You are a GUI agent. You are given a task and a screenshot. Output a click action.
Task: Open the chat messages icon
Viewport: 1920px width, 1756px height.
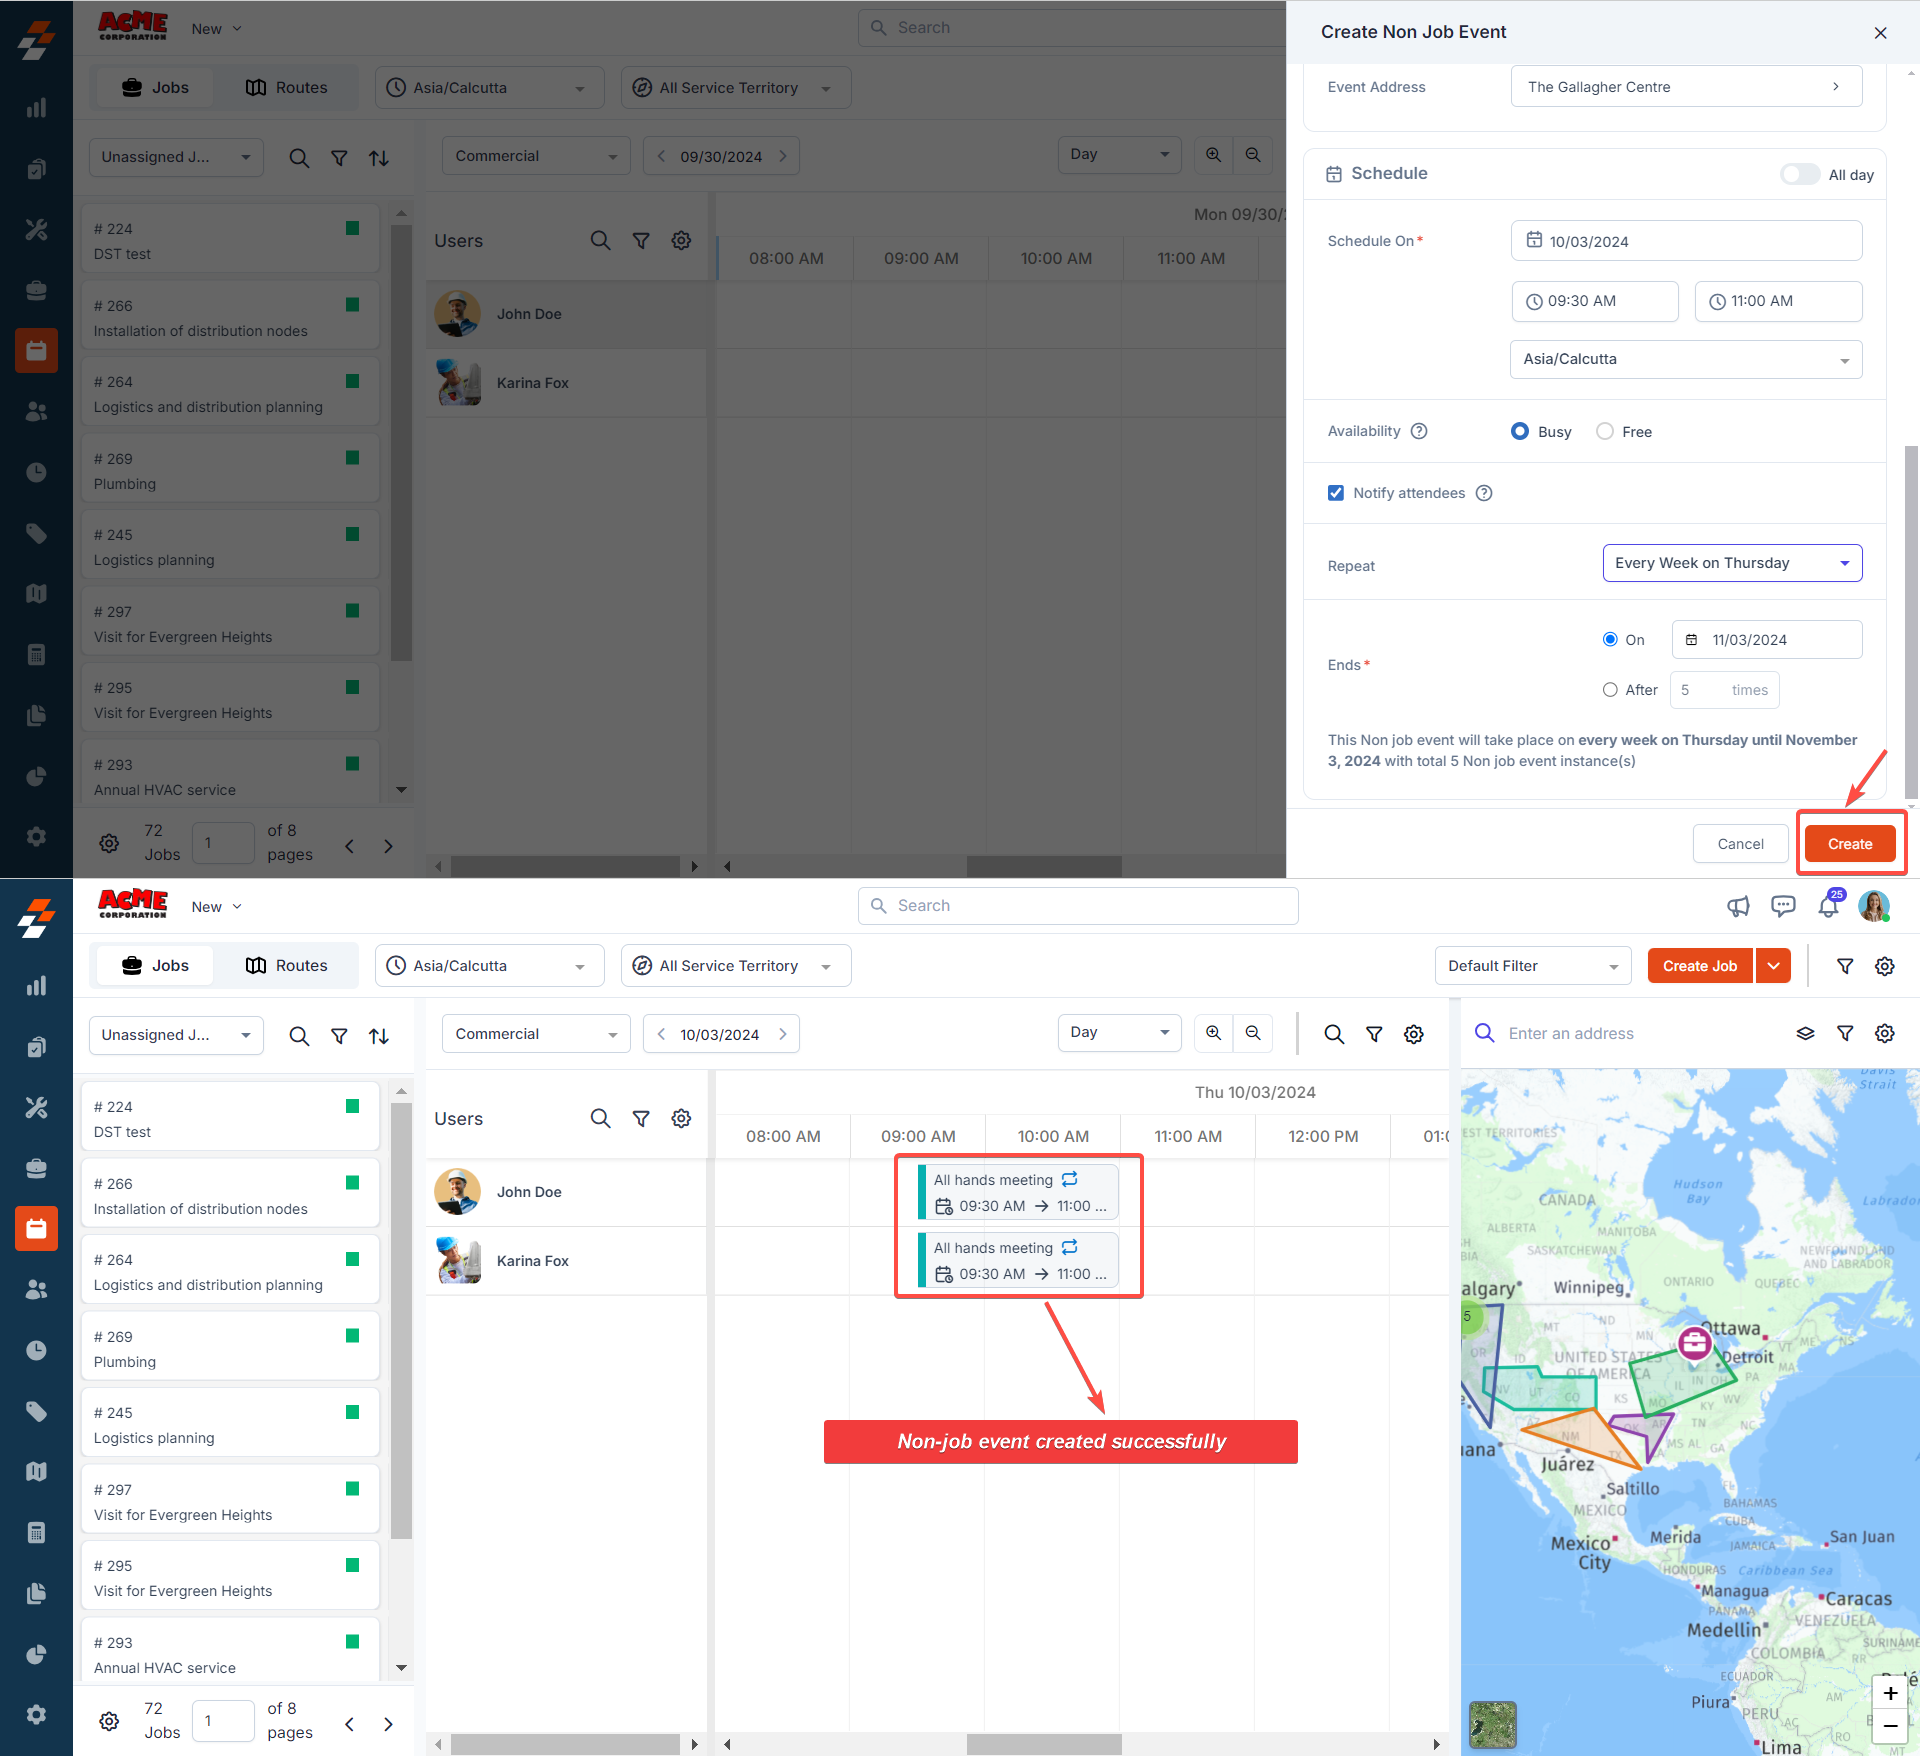pyautogui.click(x=1782, y=907)
